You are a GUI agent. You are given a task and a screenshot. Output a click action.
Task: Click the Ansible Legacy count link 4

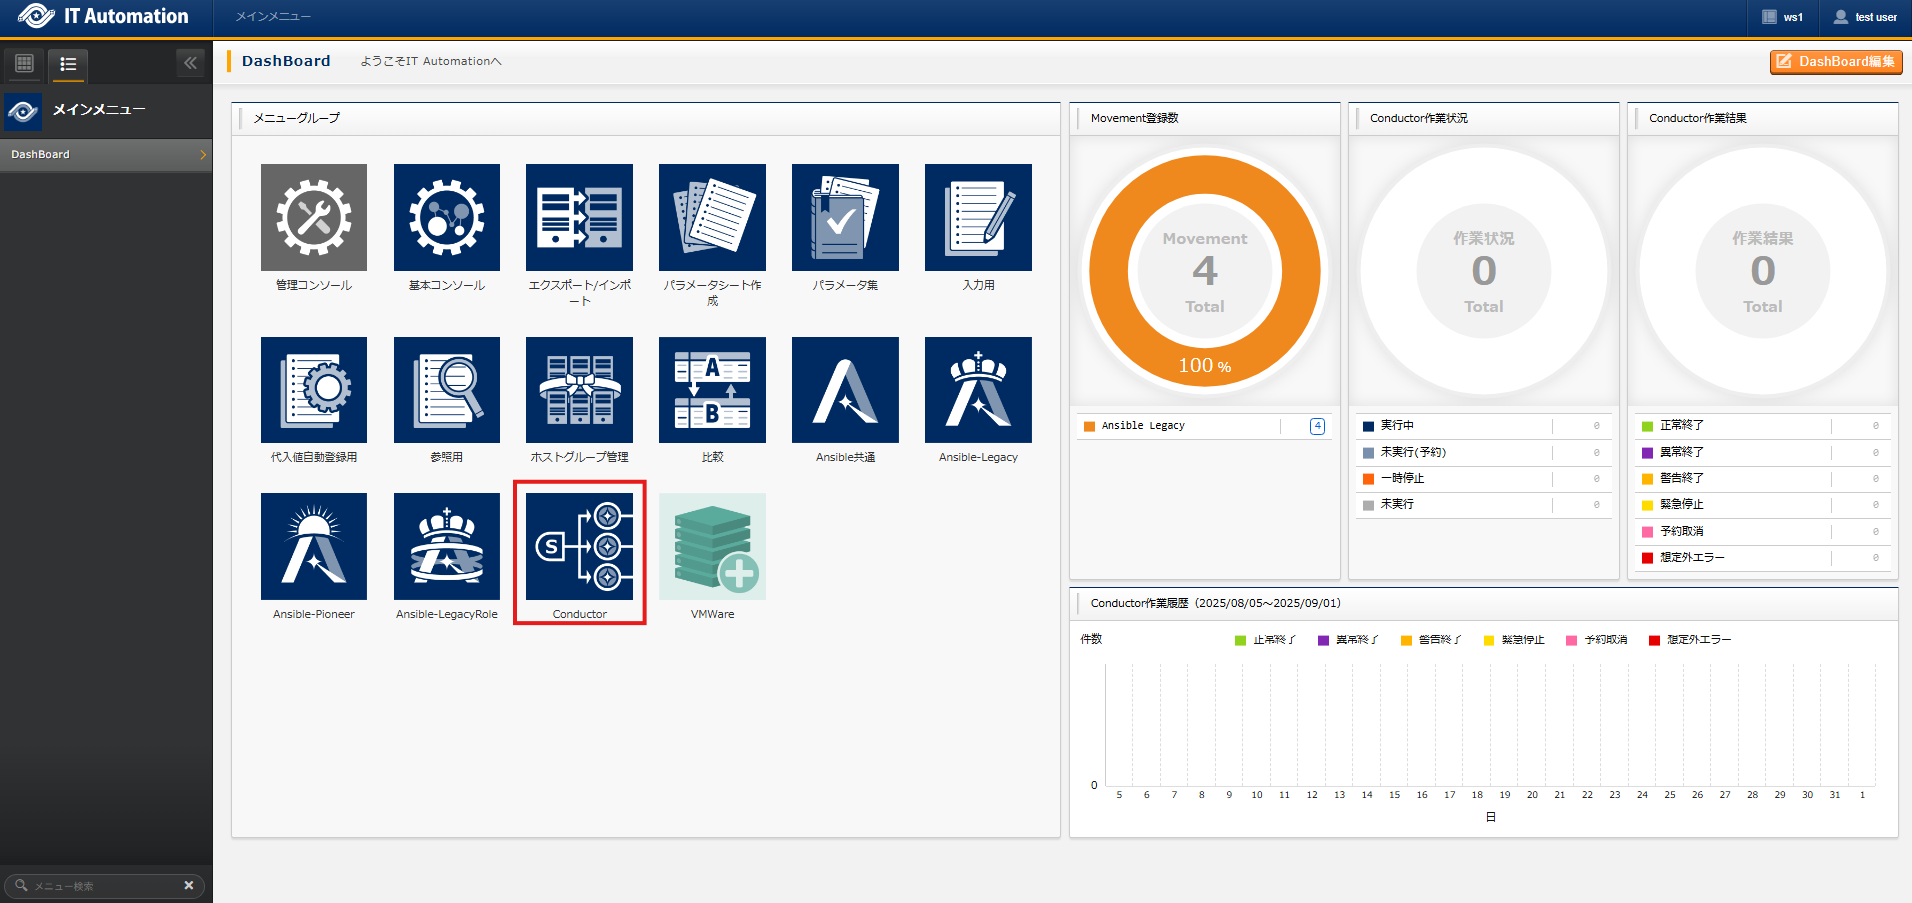(1317, 426)
